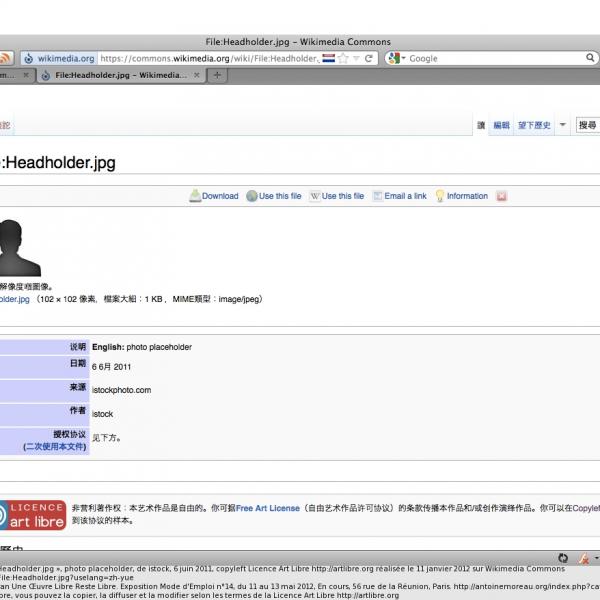
Task: Click the MIME類型 image/jpeg text
Action: pos(217,299)
